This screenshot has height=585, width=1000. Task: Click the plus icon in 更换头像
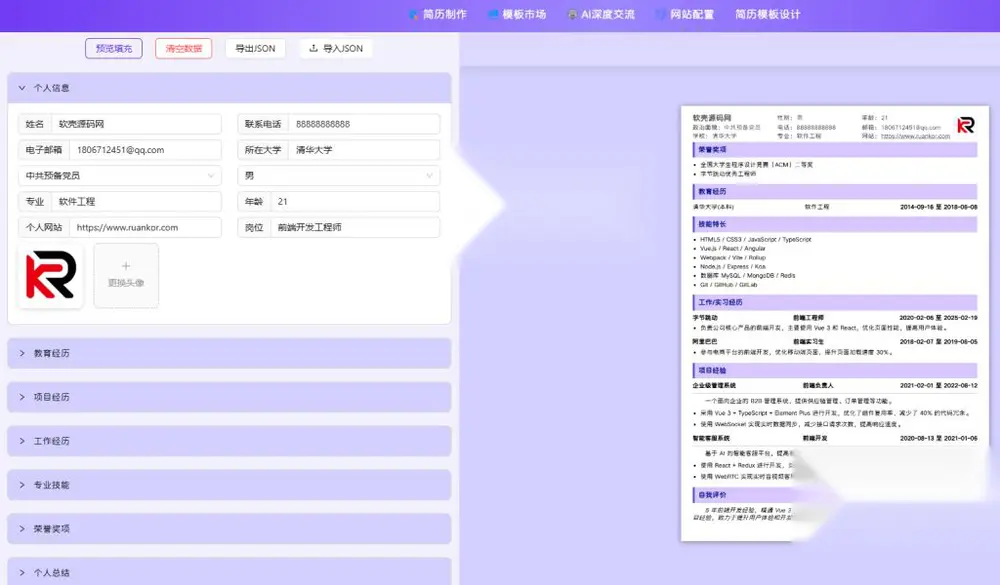click(126, 266)
